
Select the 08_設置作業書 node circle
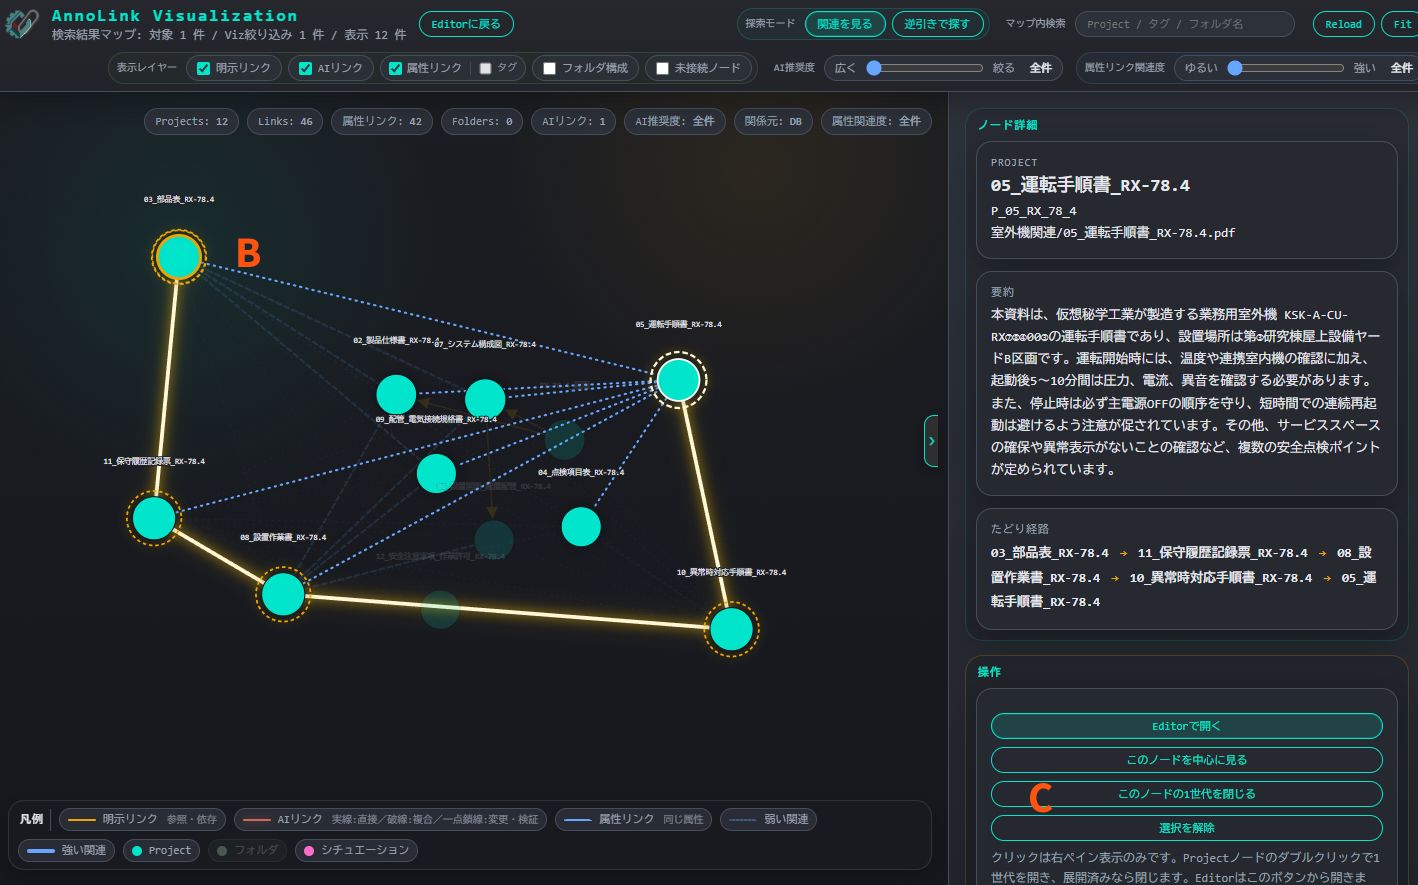pos(283,593)
